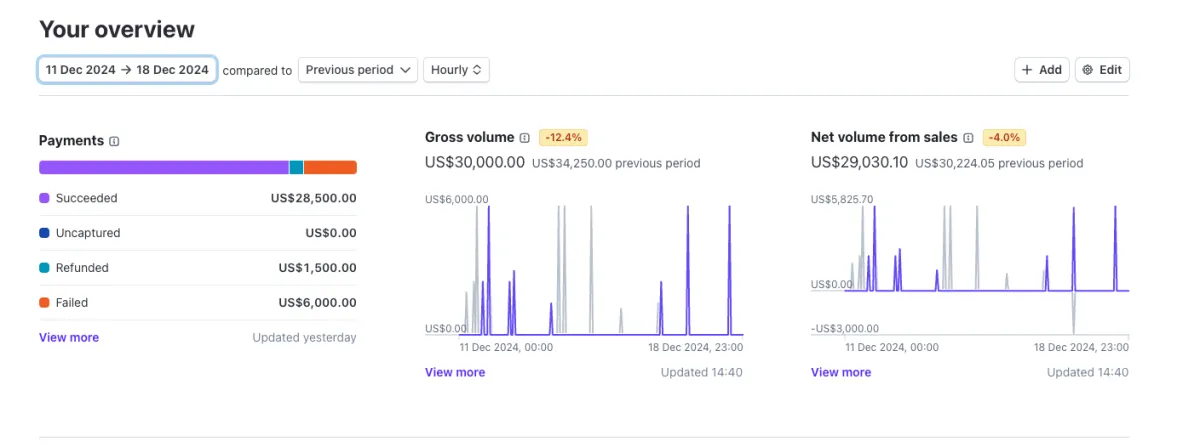Click the info icon next to Gross volume
1200x447 pixels.
point(525,138)
